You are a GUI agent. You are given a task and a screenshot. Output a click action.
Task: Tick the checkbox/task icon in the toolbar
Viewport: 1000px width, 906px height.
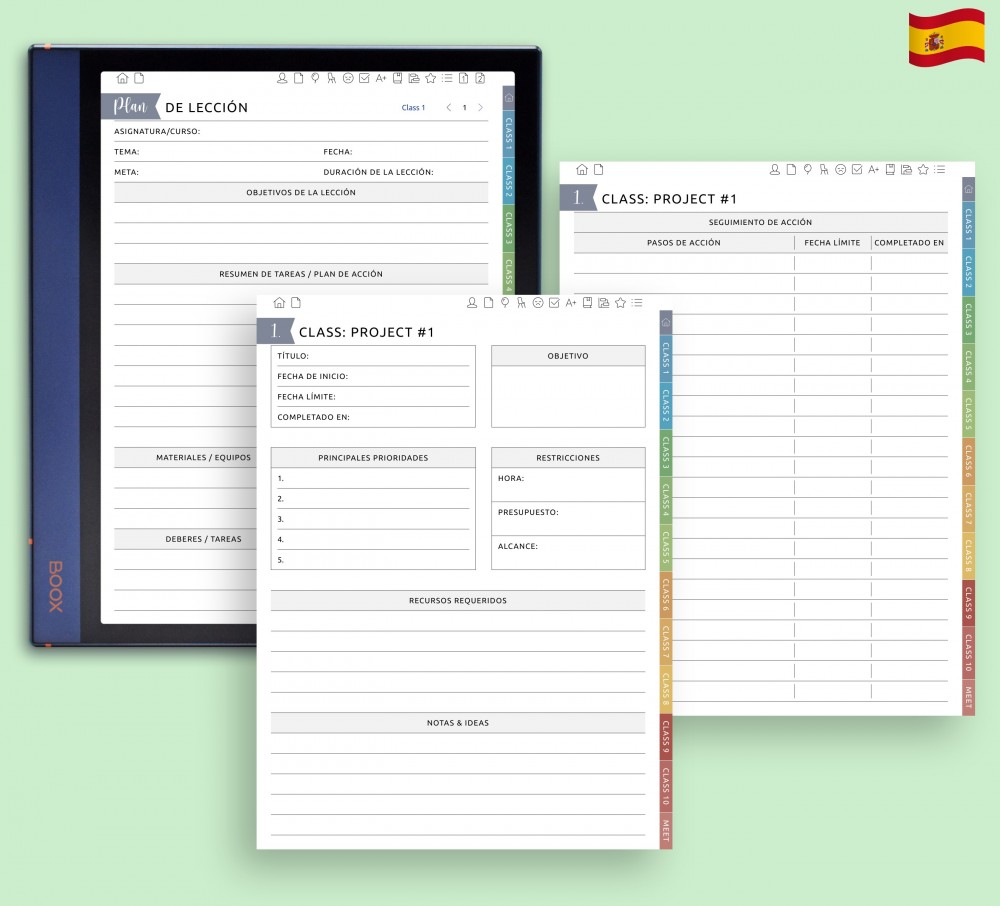[x=553, y=302]
